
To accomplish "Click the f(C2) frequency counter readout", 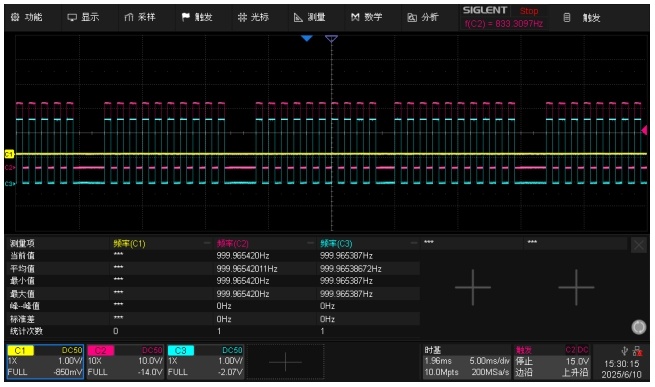I will (504, 24).
